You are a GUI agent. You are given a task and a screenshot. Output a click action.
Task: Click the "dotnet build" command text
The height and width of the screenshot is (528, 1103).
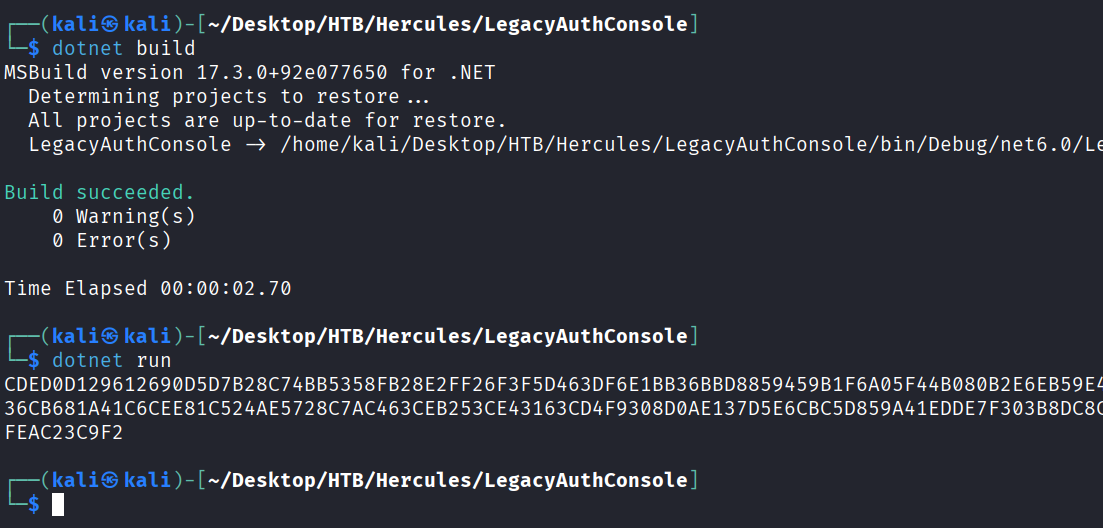(x=124, y=48)
